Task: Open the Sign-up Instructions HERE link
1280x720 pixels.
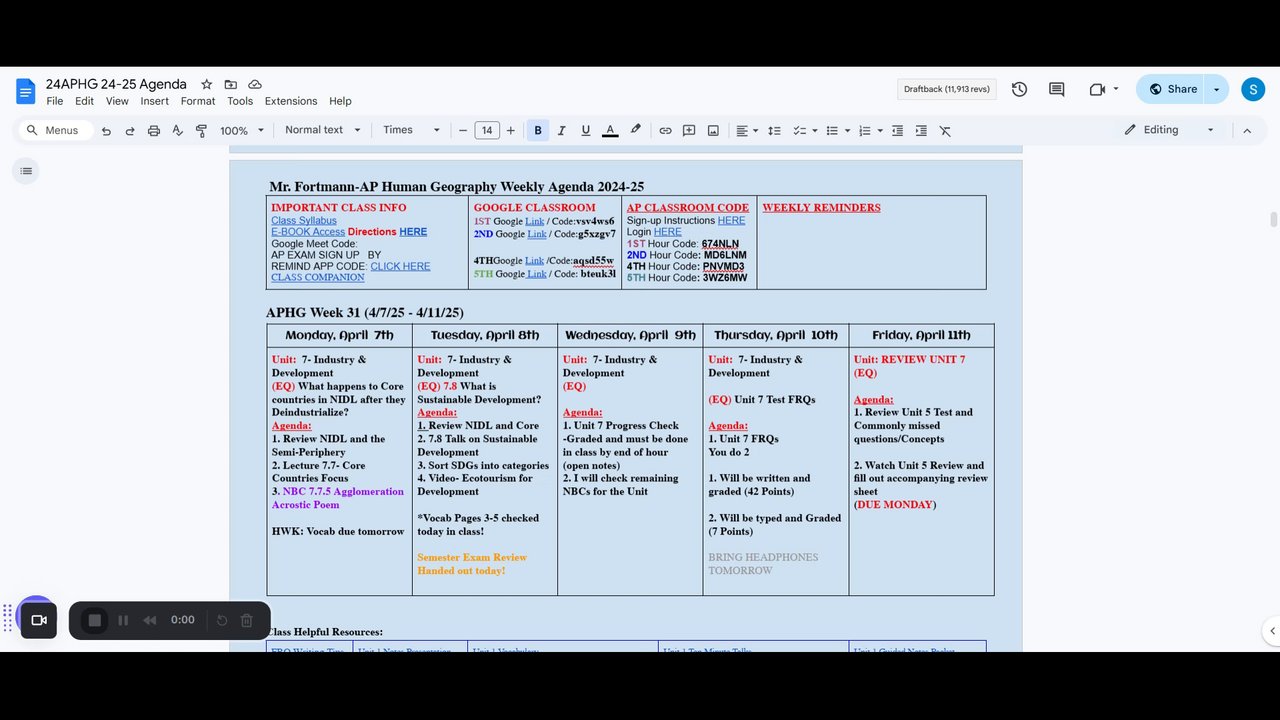Action: 731,220
